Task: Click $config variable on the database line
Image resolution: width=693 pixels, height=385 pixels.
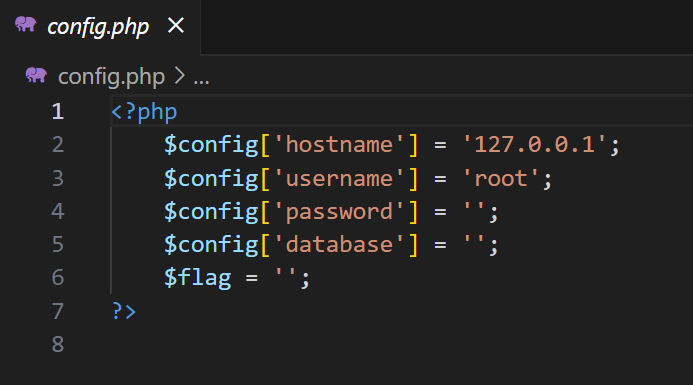Action: [211, 246]
